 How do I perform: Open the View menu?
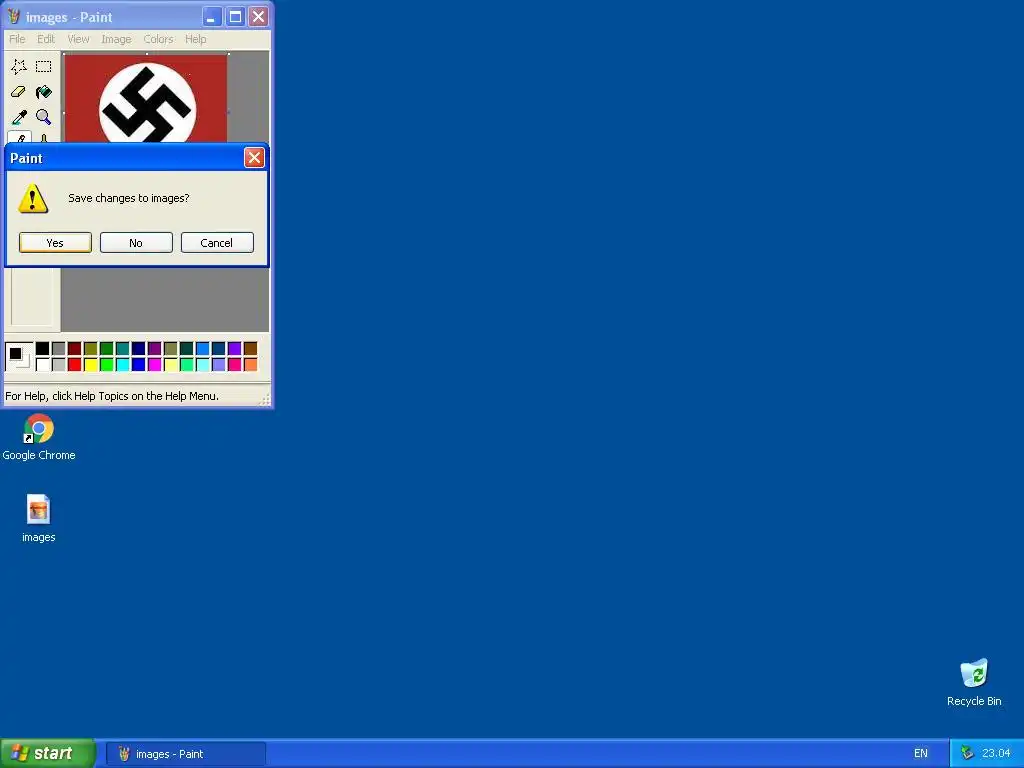click(x=78, y=39)
